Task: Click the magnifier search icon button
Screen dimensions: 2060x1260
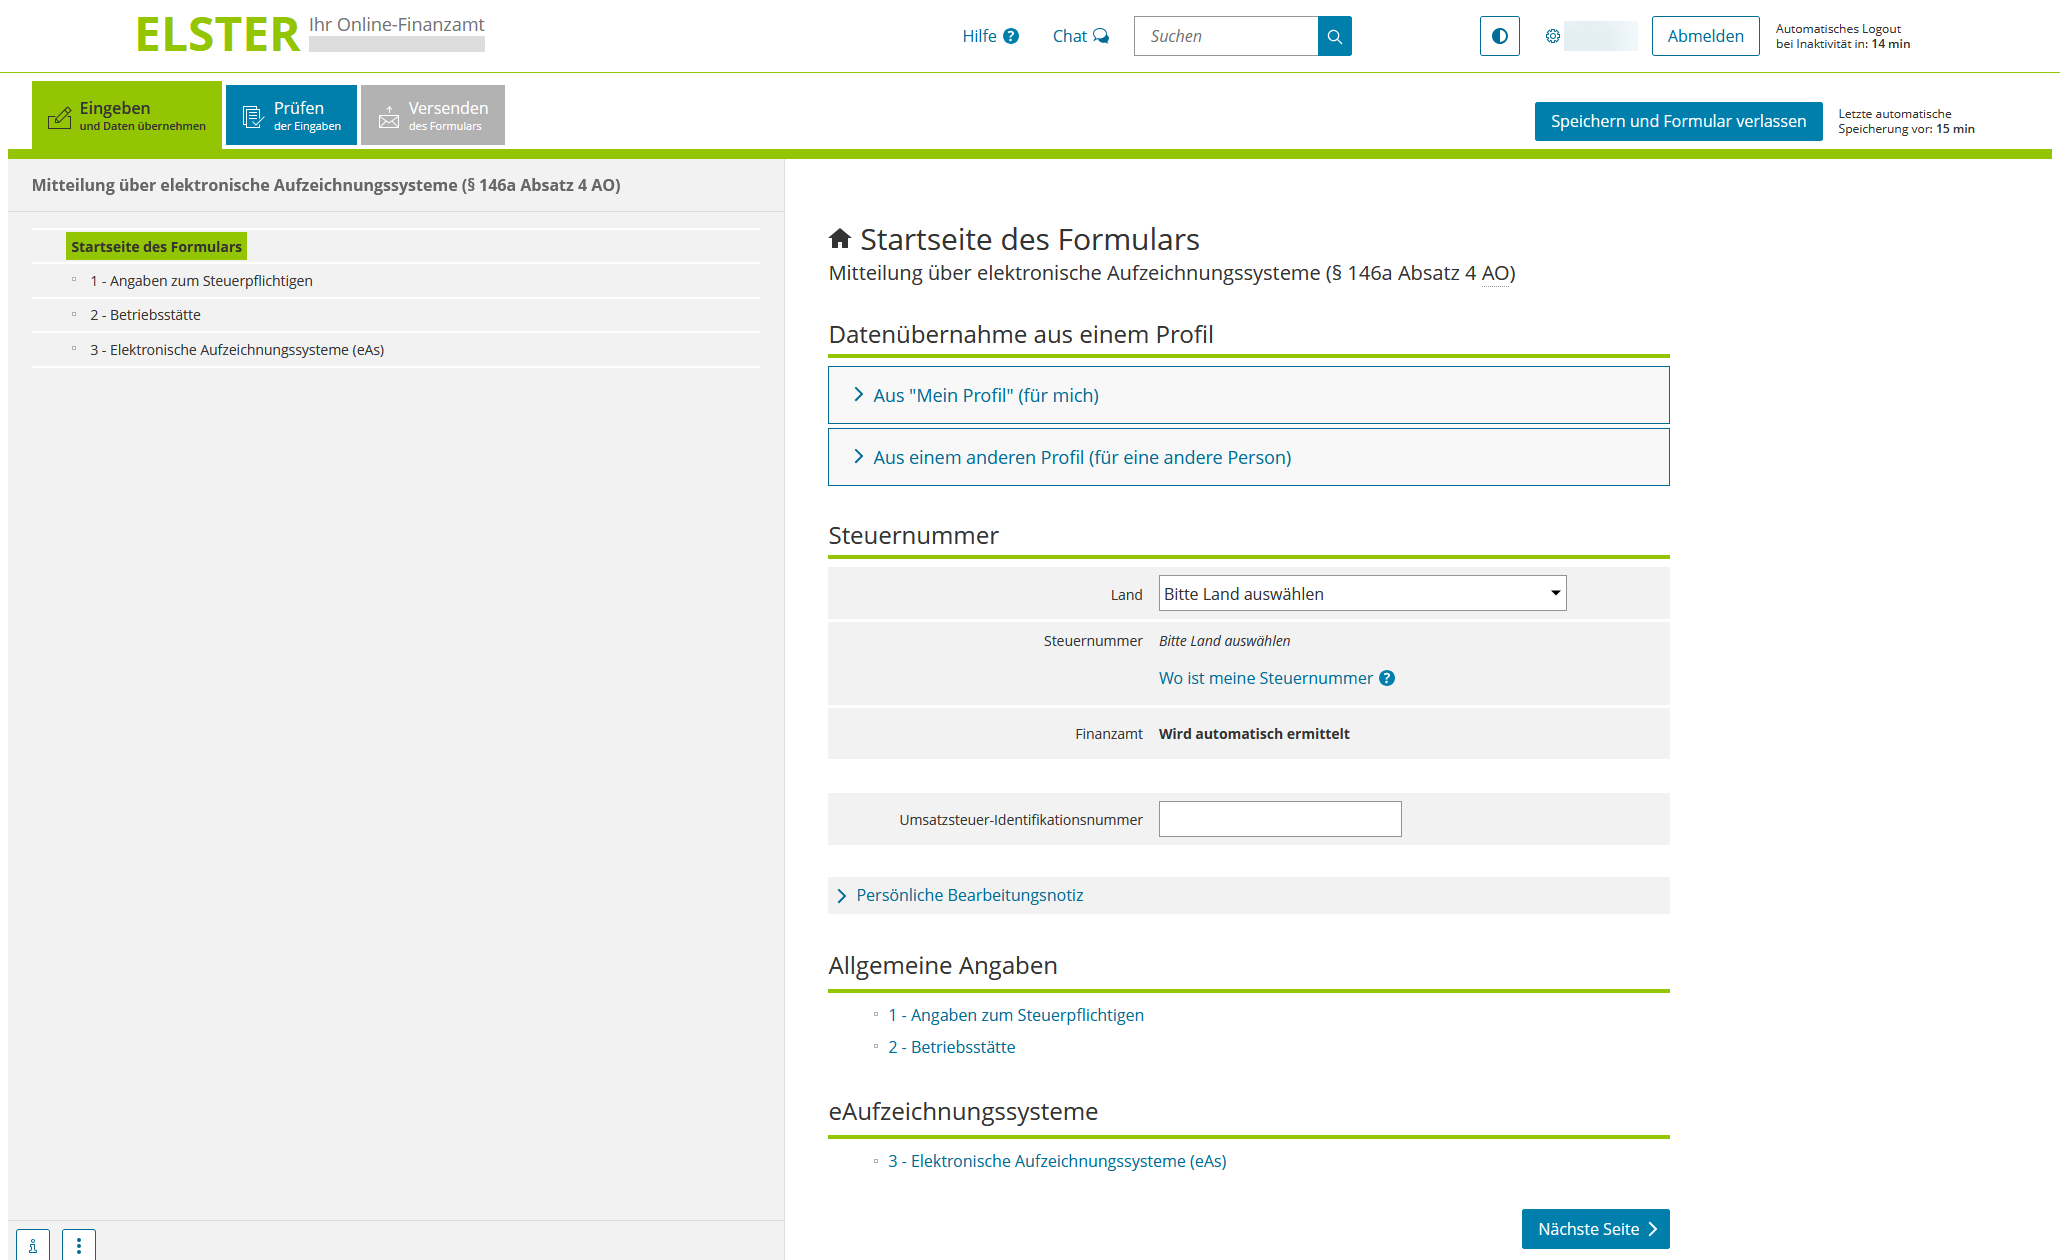Action: (x=1334, y=37)
